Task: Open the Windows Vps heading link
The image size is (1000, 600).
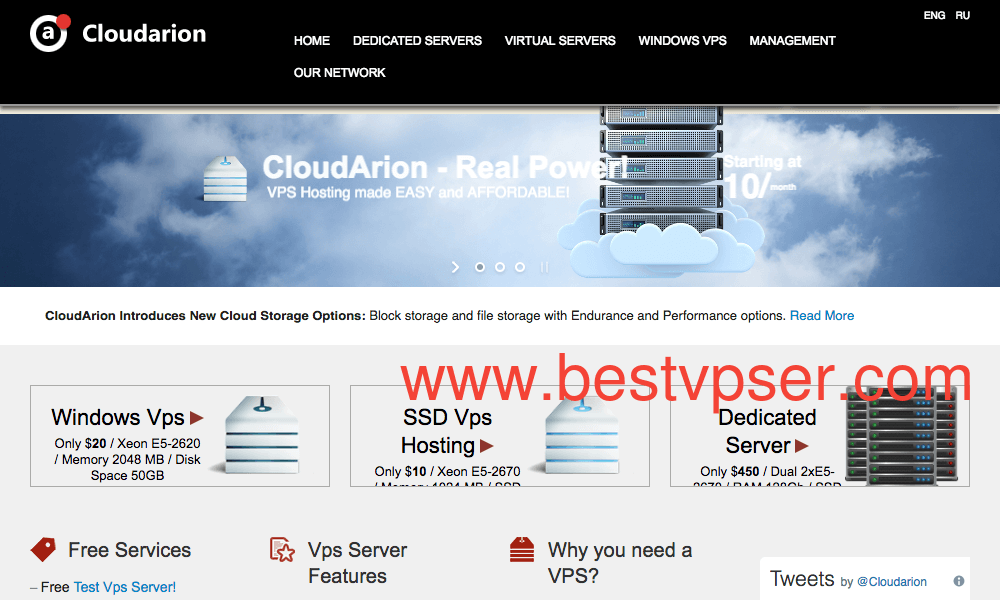Action: pyautogui.click(x=118, y=417)
